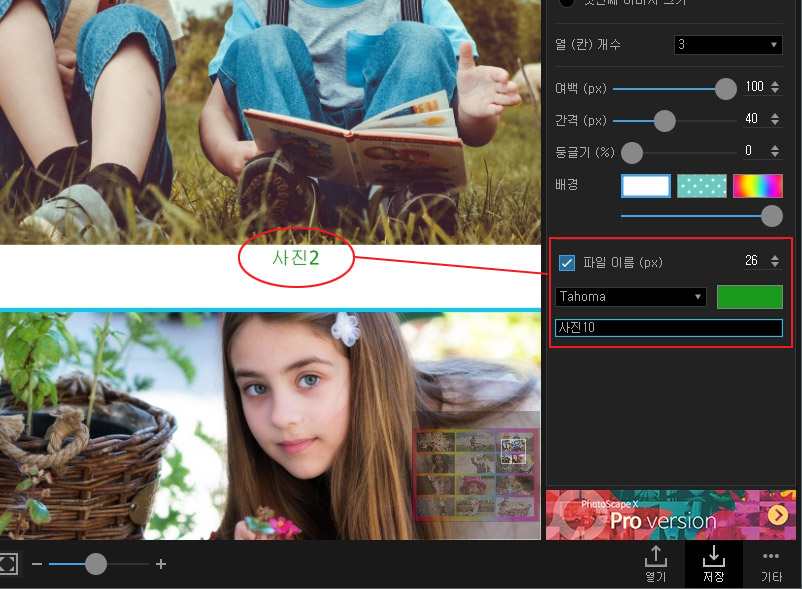Open the green text color swatch
802x589 pixels.
(x=749, y=297)
